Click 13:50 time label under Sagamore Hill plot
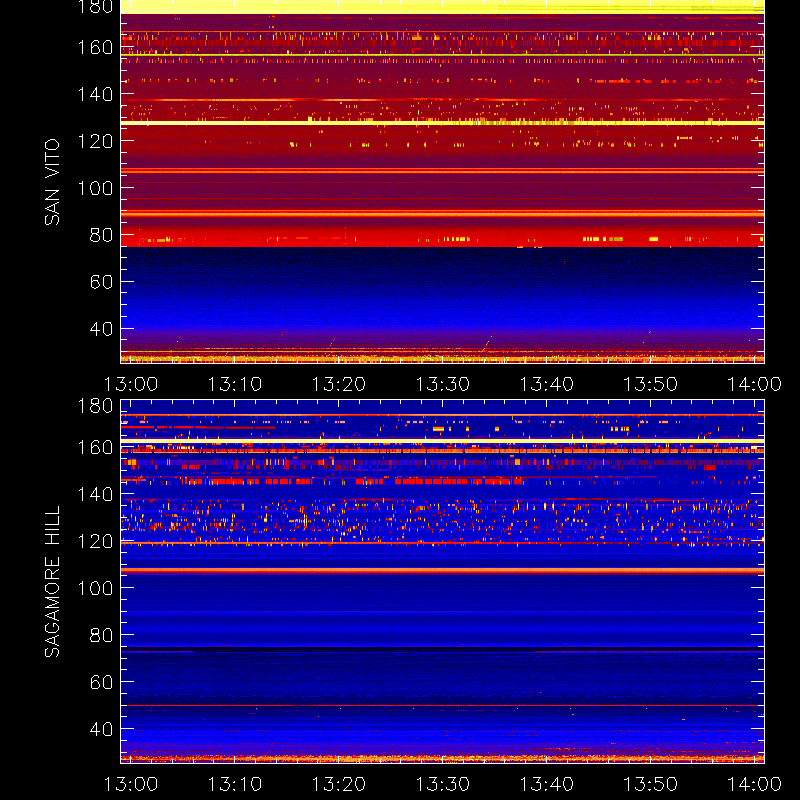This screenshot has width=800, height=800. pyautogui.click(x=651, y=784)
